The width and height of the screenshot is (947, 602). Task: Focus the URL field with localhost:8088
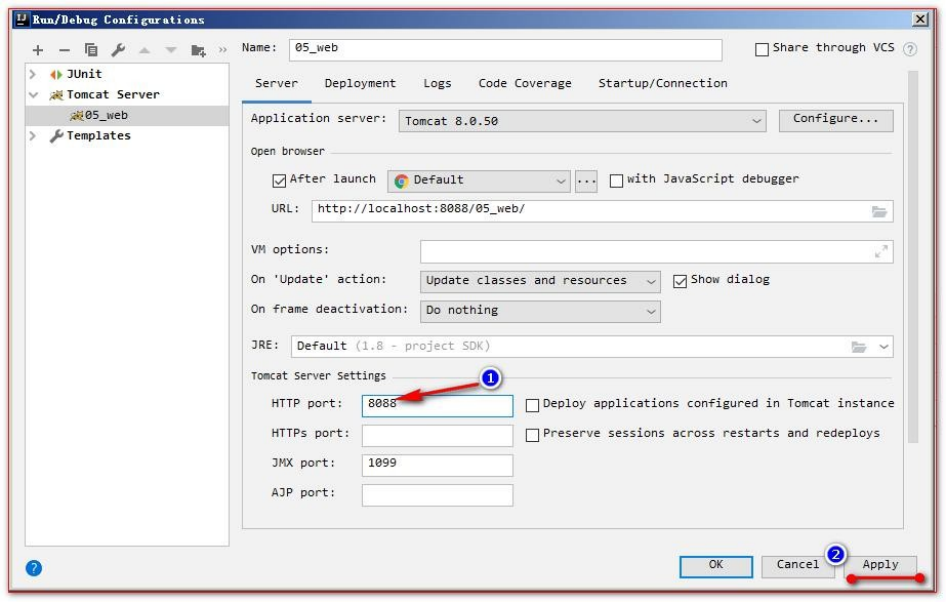602,211
